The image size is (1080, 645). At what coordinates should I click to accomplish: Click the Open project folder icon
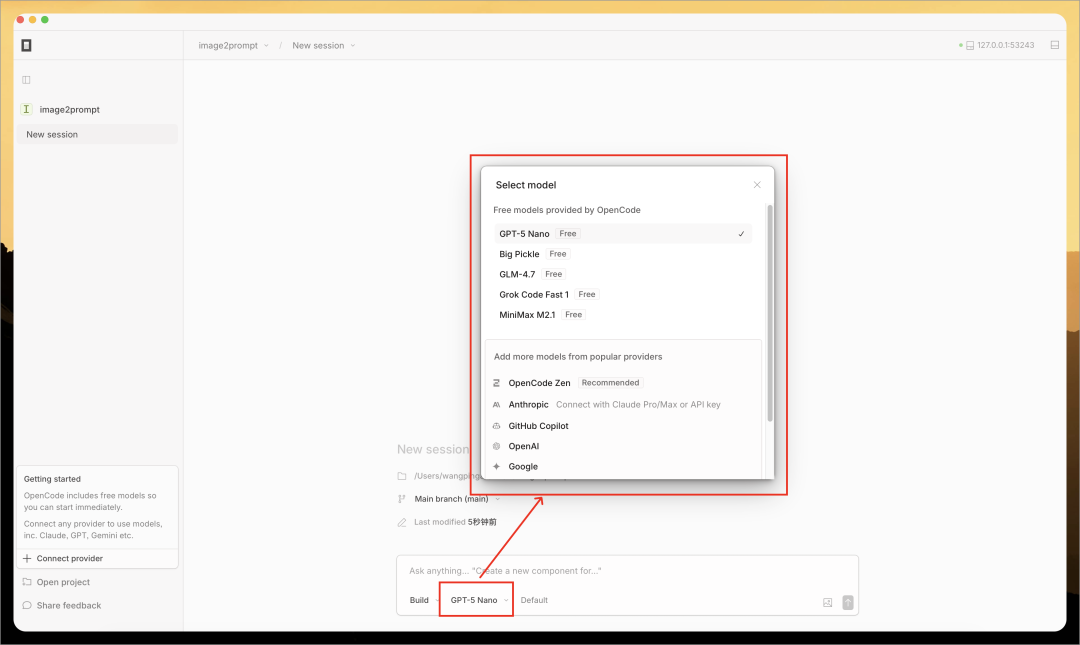point(27,582)
